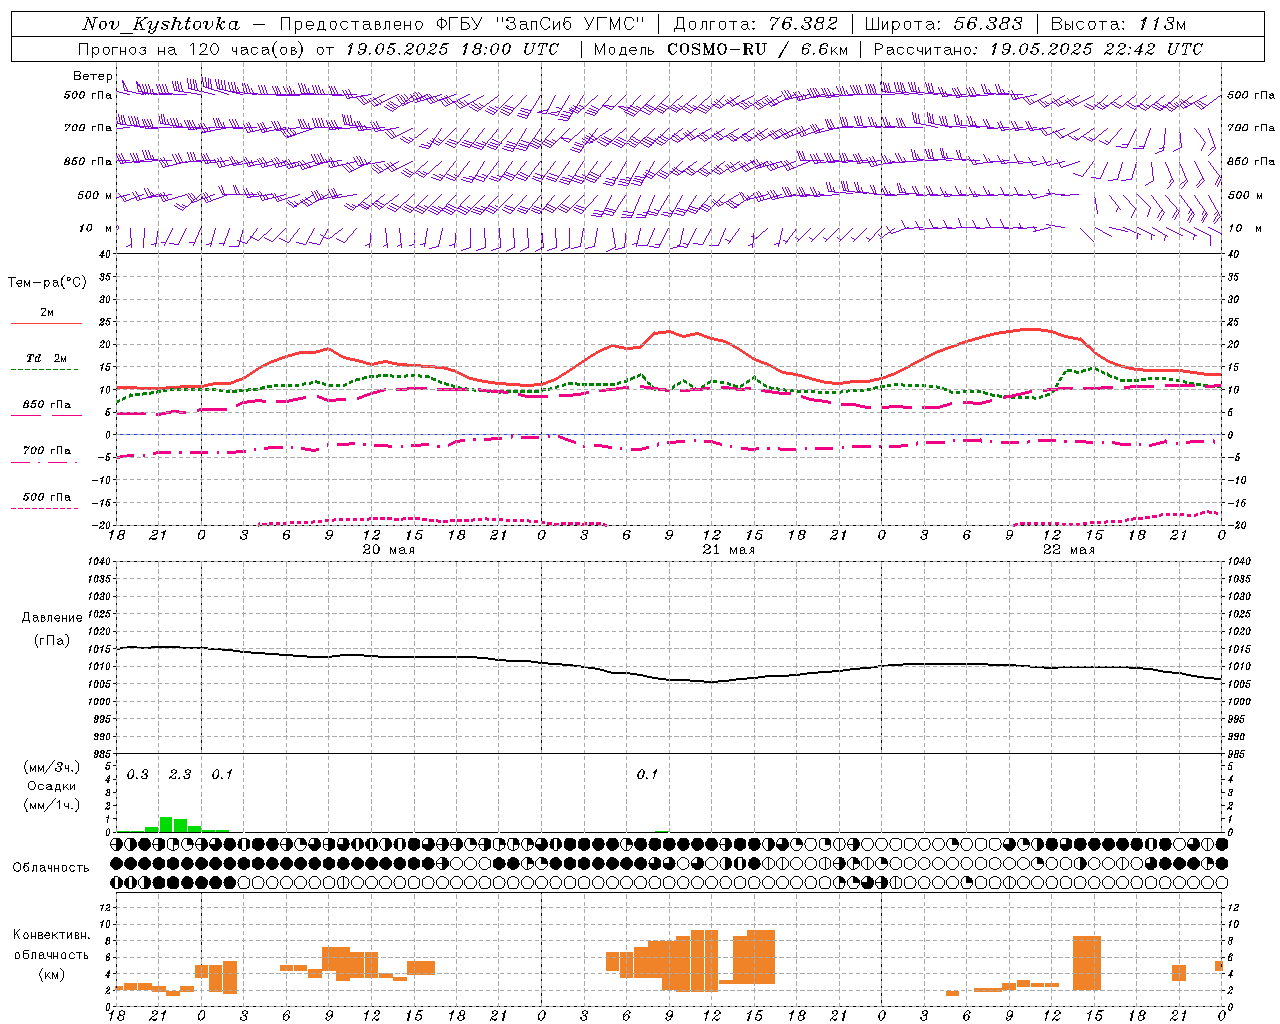1280x1024 pixels.
Task: Click the tallest green precipitation bar
Action: click(166, 824)
